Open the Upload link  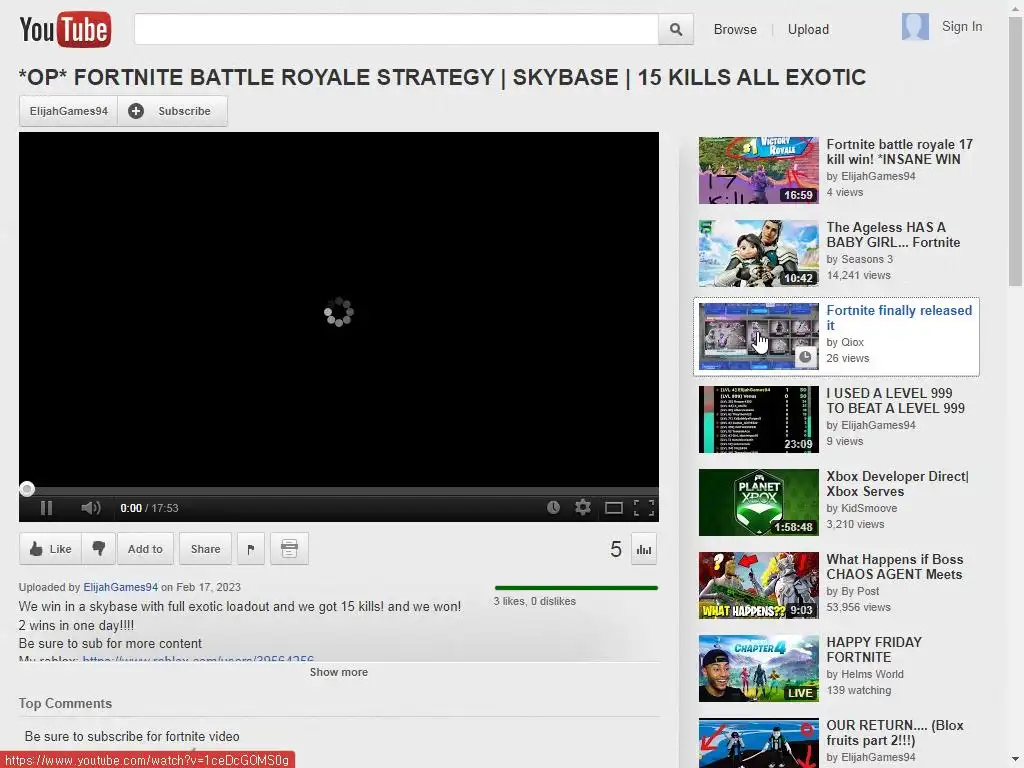[x=808, y=29]
